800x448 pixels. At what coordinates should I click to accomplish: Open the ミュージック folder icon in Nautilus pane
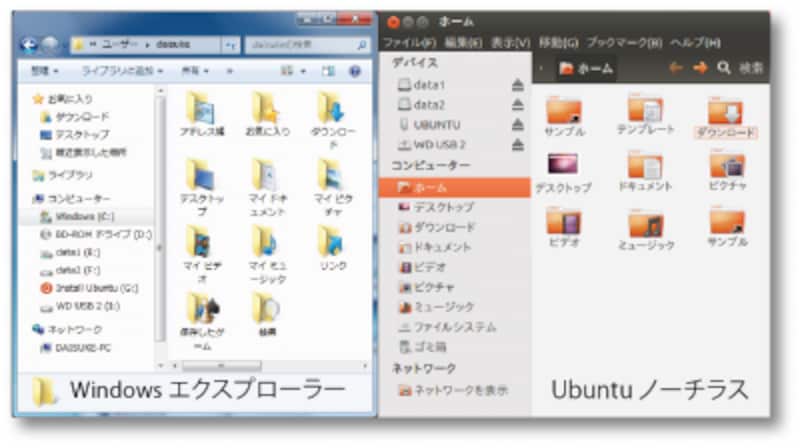click(x=646, y=231)
